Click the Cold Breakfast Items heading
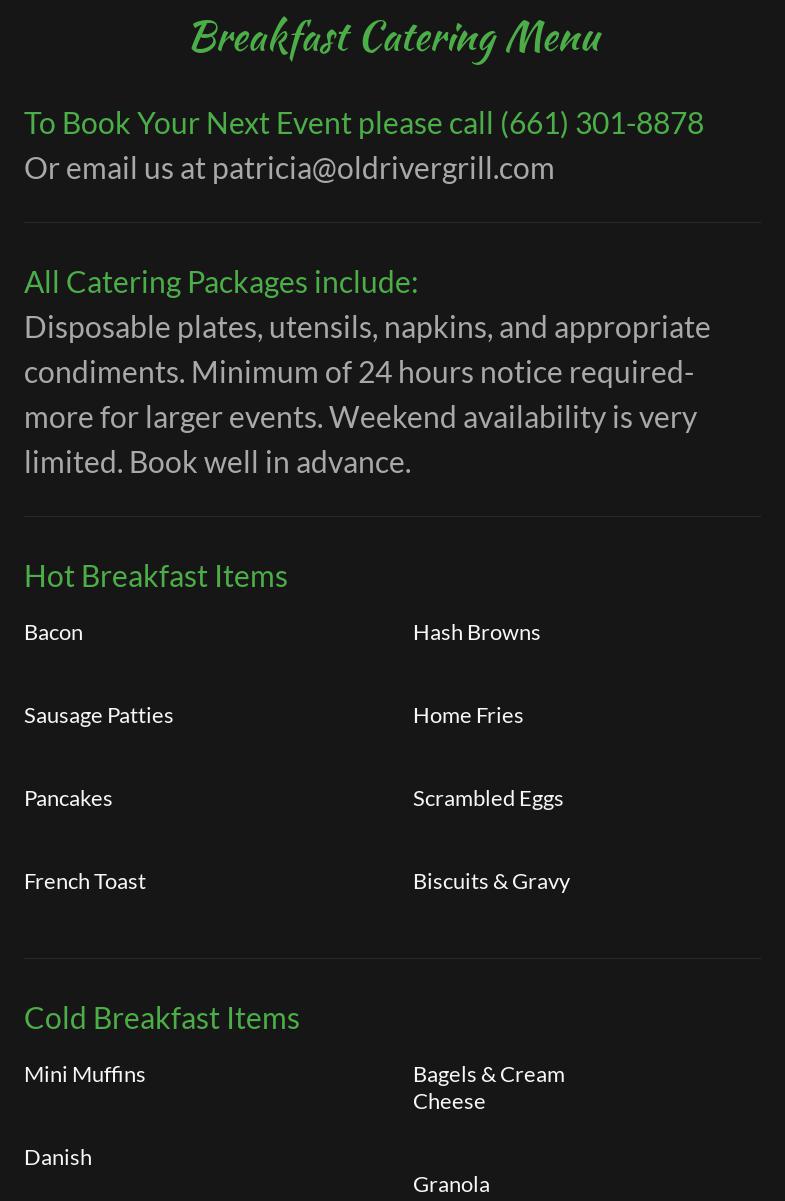Screen dimensions: 785x1201 162,1018
